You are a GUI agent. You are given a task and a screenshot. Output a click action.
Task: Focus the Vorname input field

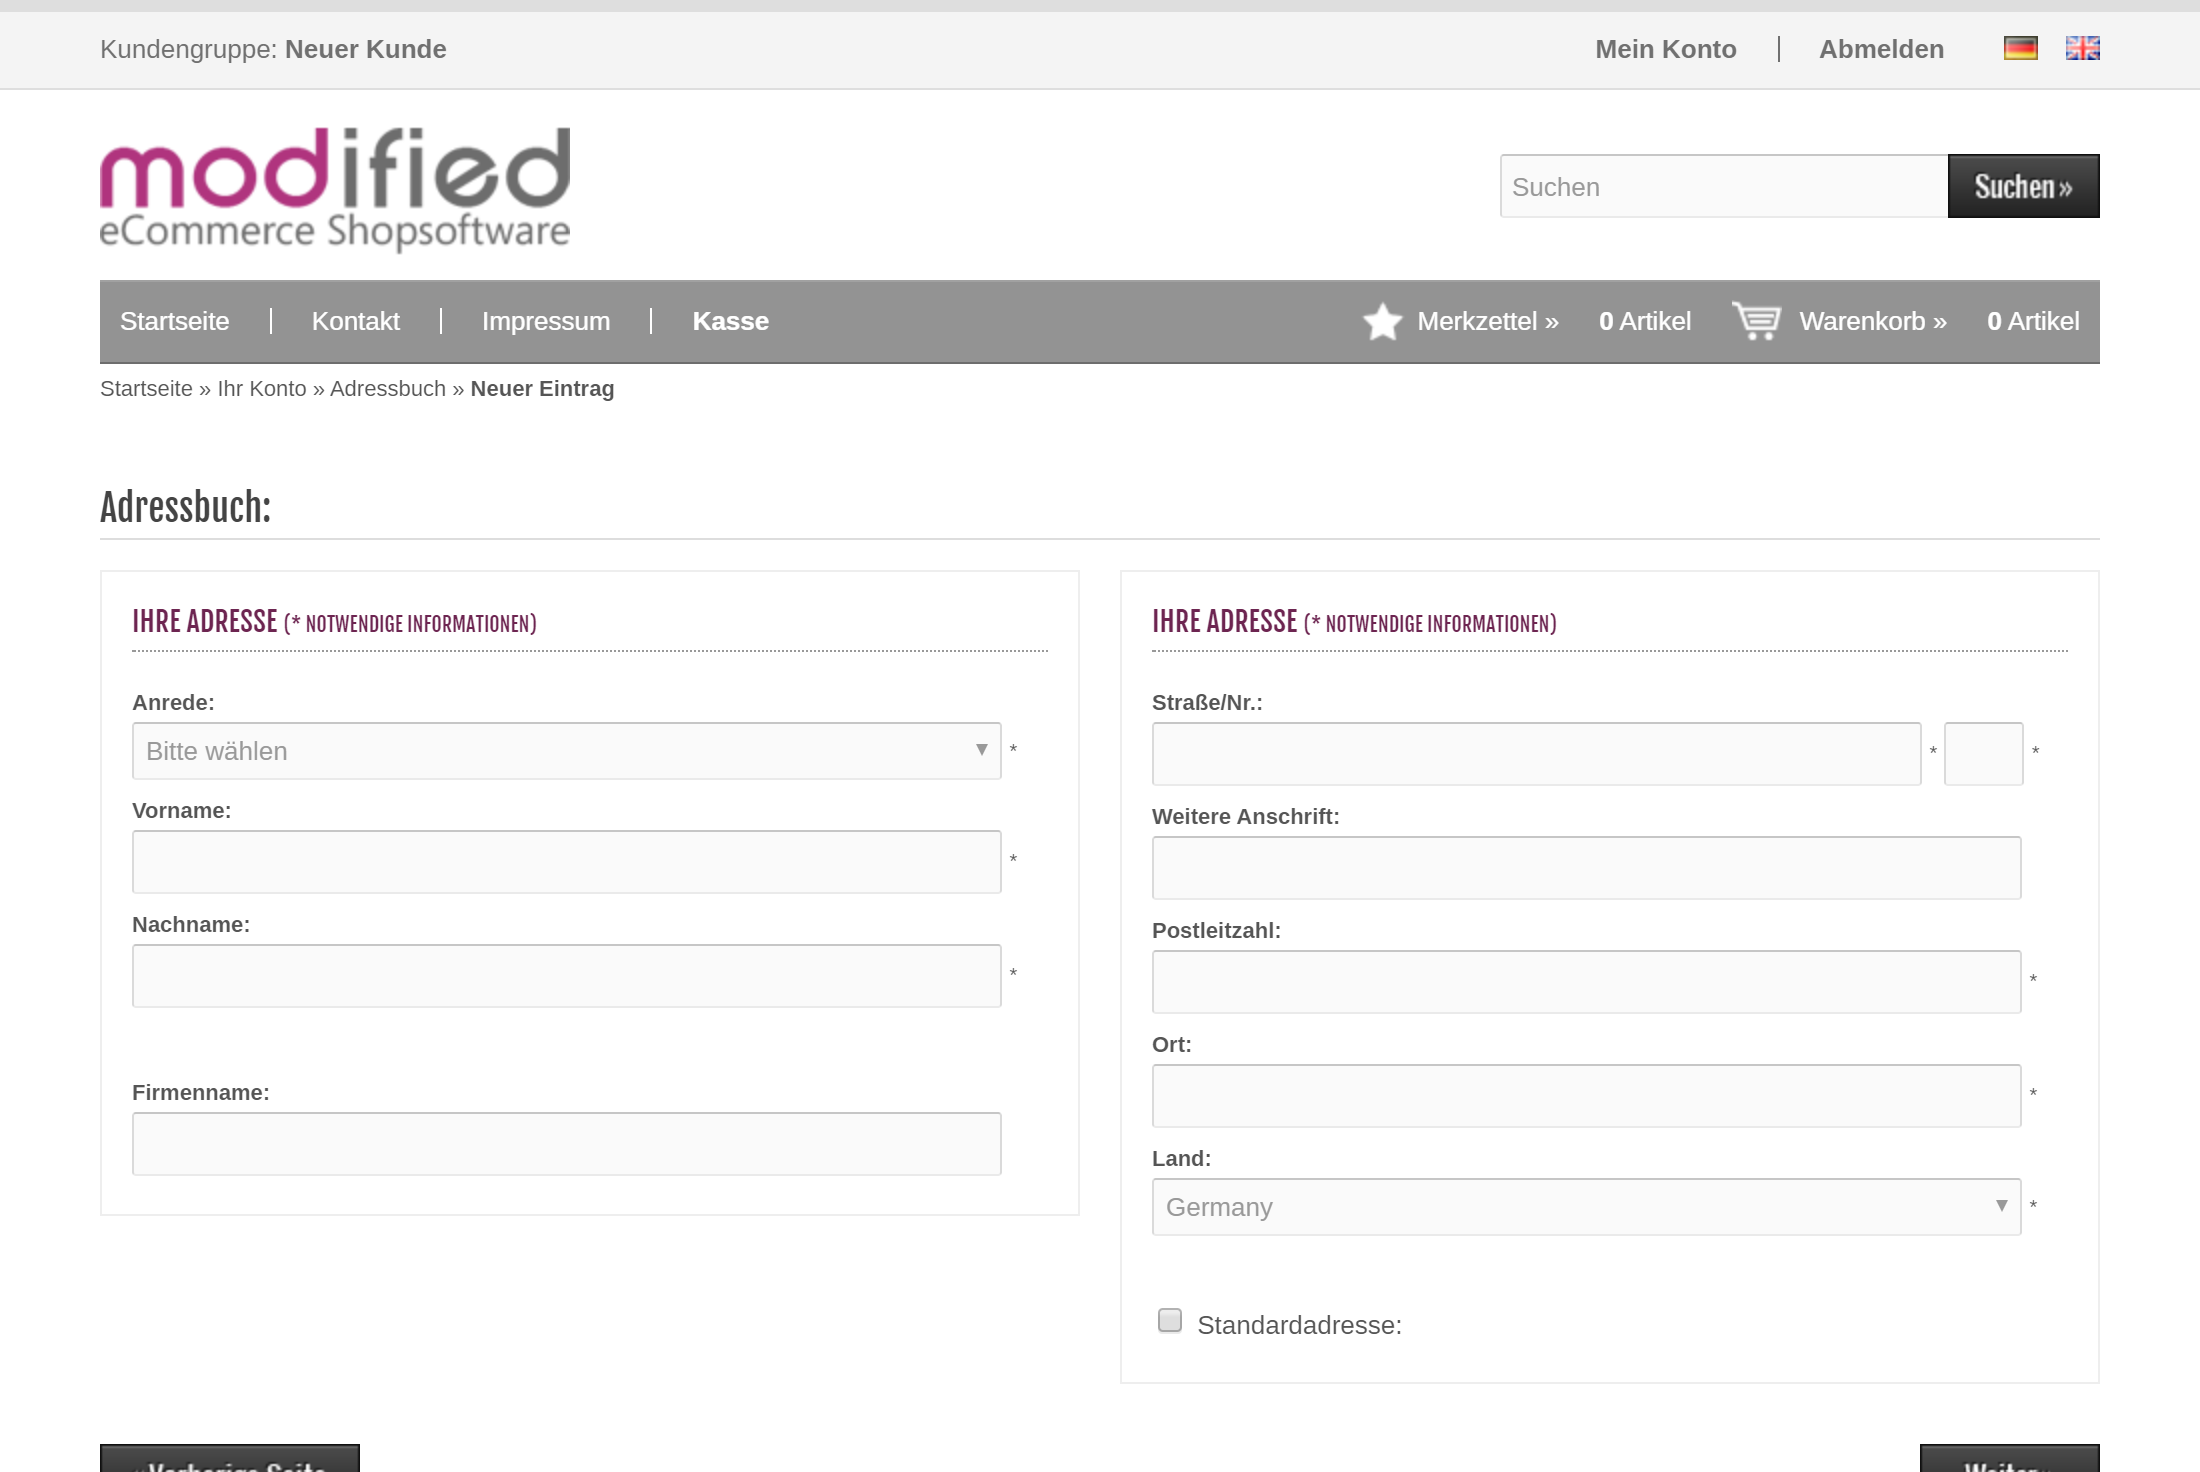pos(566,862)
